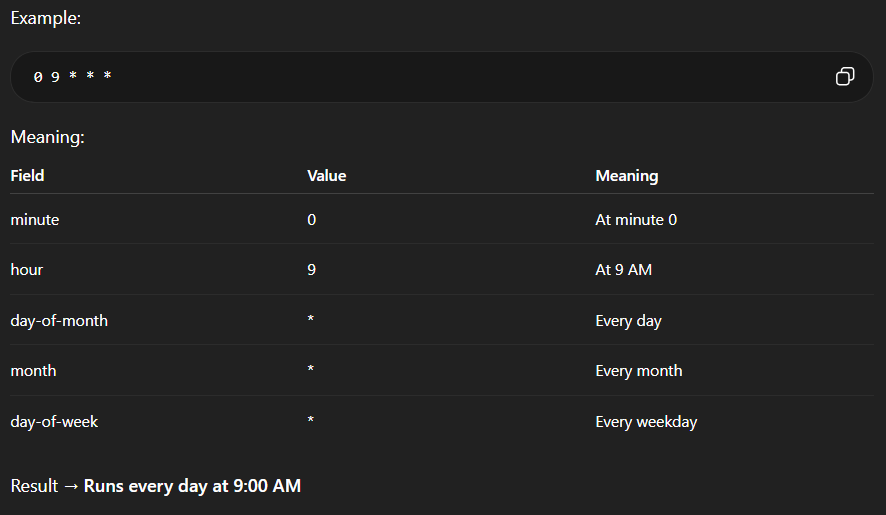886x515 pixels.
Task: Click the value 9 in the hour row
Action: coord(312,270)
